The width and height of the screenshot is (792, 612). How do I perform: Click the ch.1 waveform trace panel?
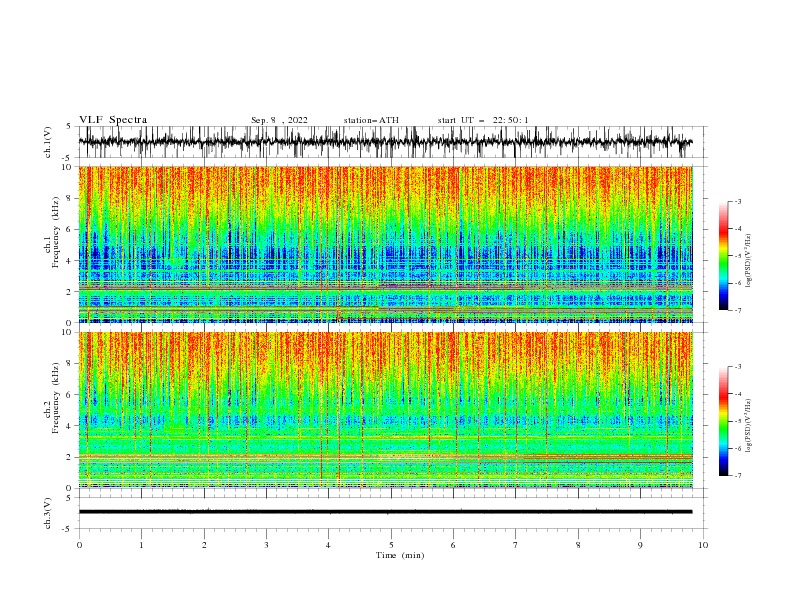click(x=392, y=142)
